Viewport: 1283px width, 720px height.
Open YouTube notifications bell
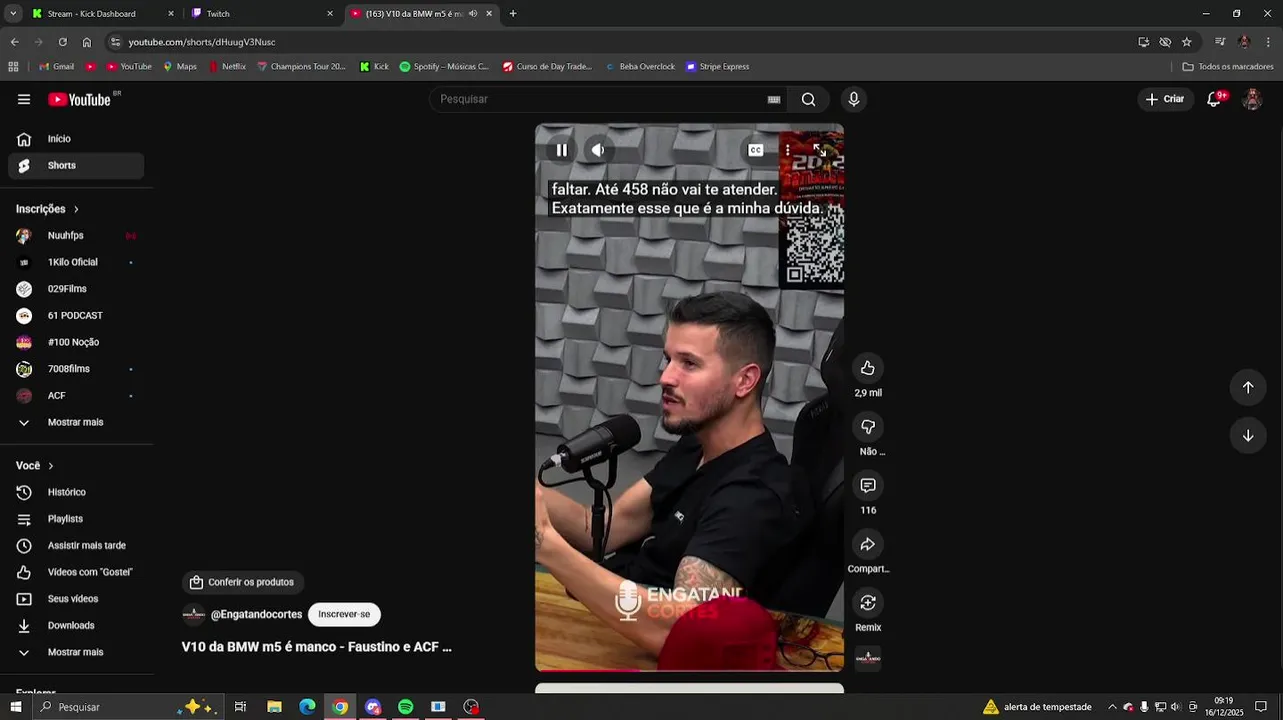coord(1214,99)
